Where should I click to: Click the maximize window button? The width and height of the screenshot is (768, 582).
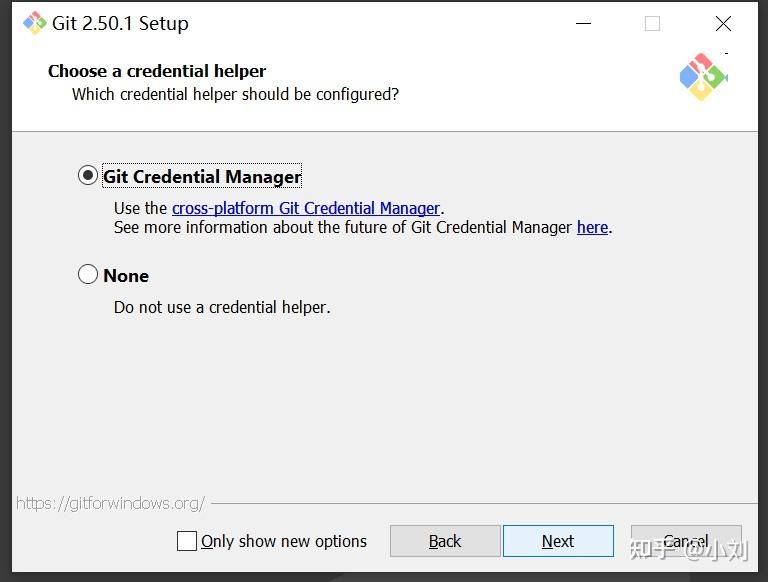pyautogui.click(x=652, y=23)
